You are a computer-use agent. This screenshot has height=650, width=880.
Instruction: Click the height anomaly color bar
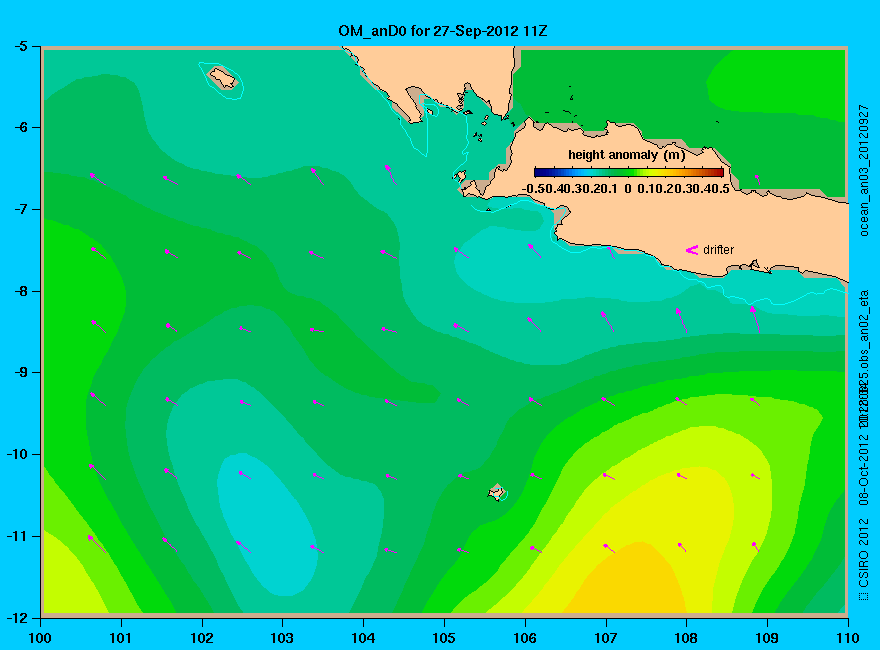point(629,172)
